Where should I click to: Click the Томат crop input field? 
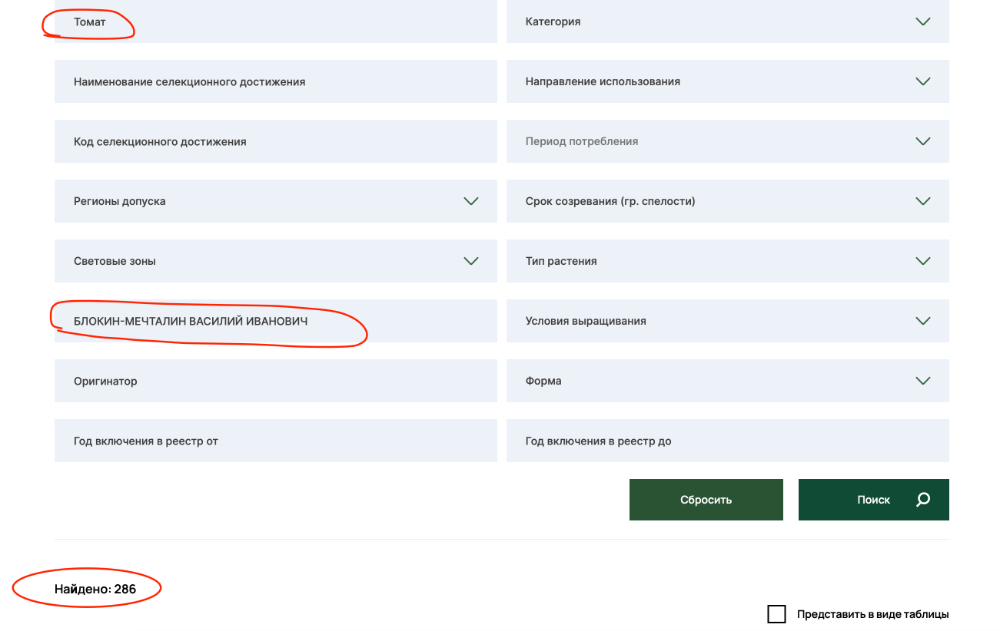[x=275, y=22]
